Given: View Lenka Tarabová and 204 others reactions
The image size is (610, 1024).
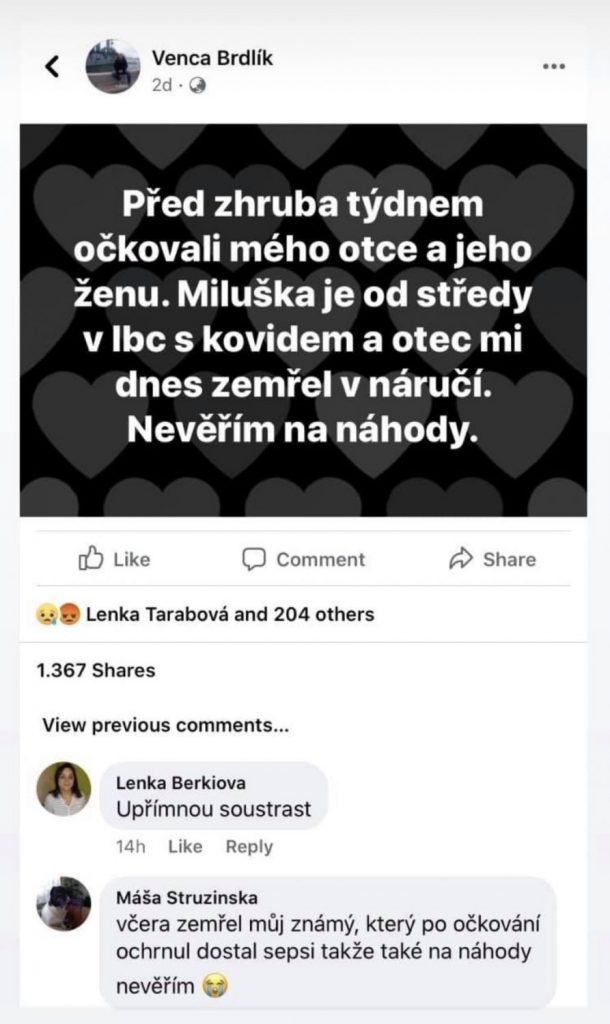Looking at the screenshot, I should click(230, 615).
